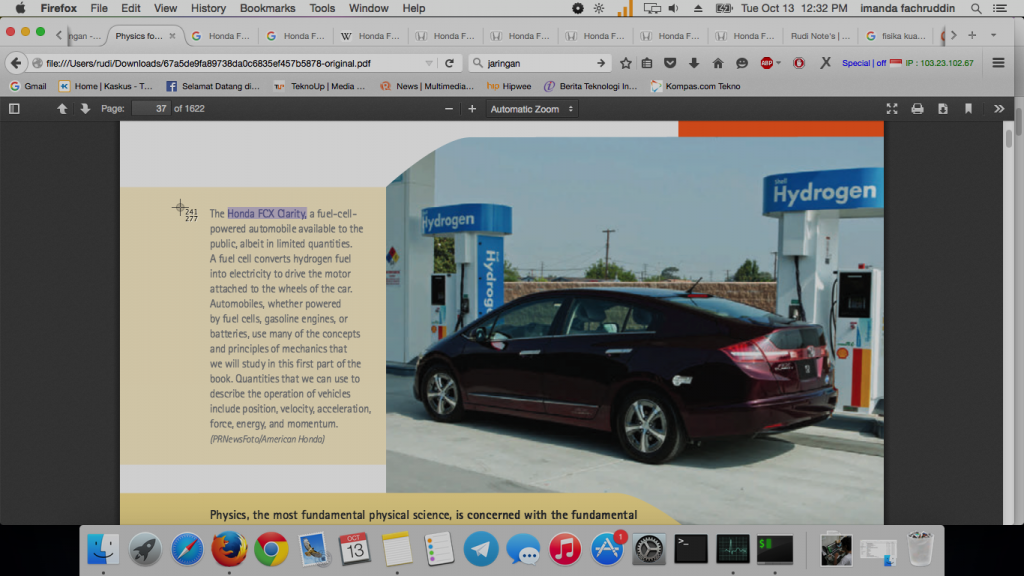This screenshot has height=576, width=1024.
Task: Switch to the Wikipedia Honda F... tab
Action: (370, 36)
